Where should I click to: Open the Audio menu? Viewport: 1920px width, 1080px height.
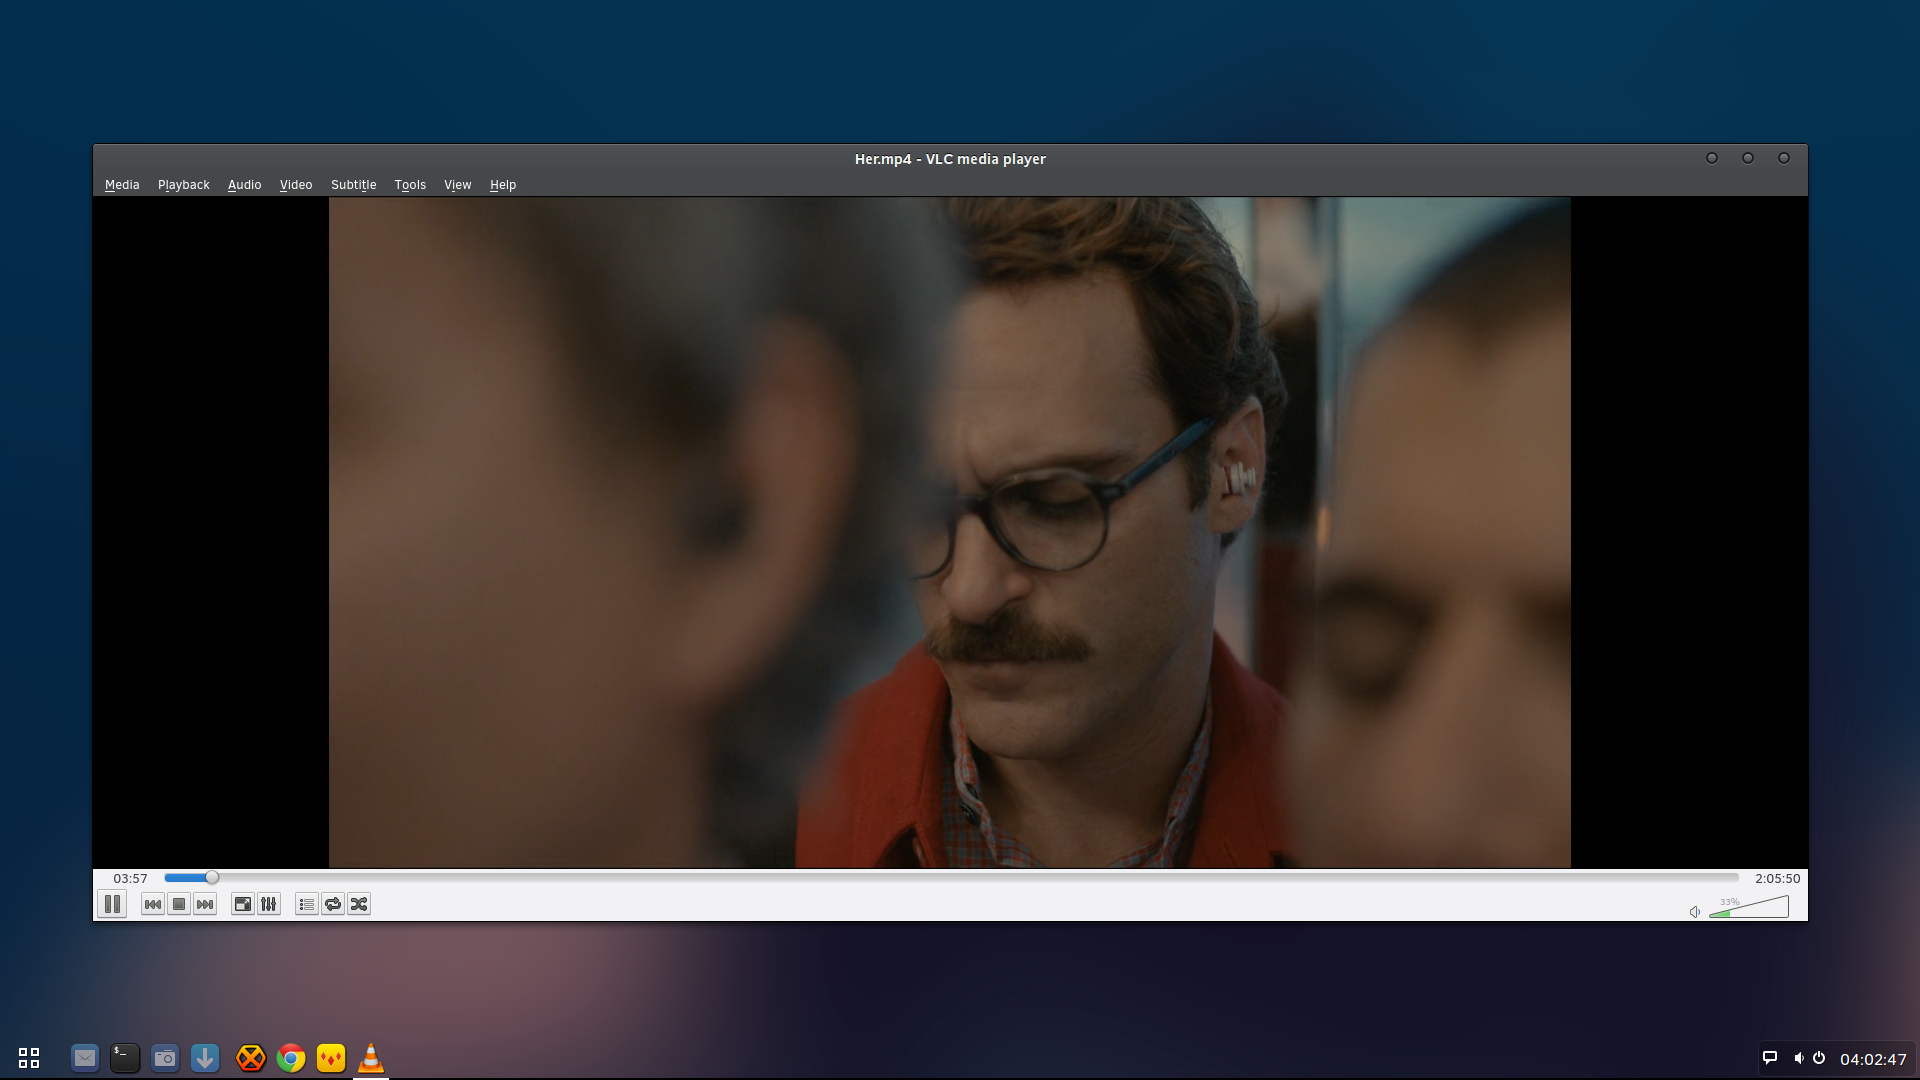click(244, 185)
